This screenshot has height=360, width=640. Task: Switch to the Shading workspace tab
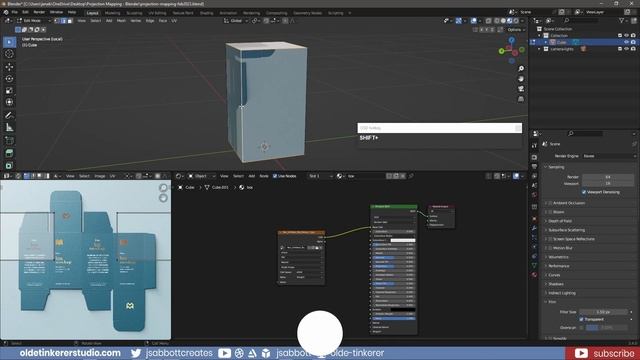click(207, 13)
